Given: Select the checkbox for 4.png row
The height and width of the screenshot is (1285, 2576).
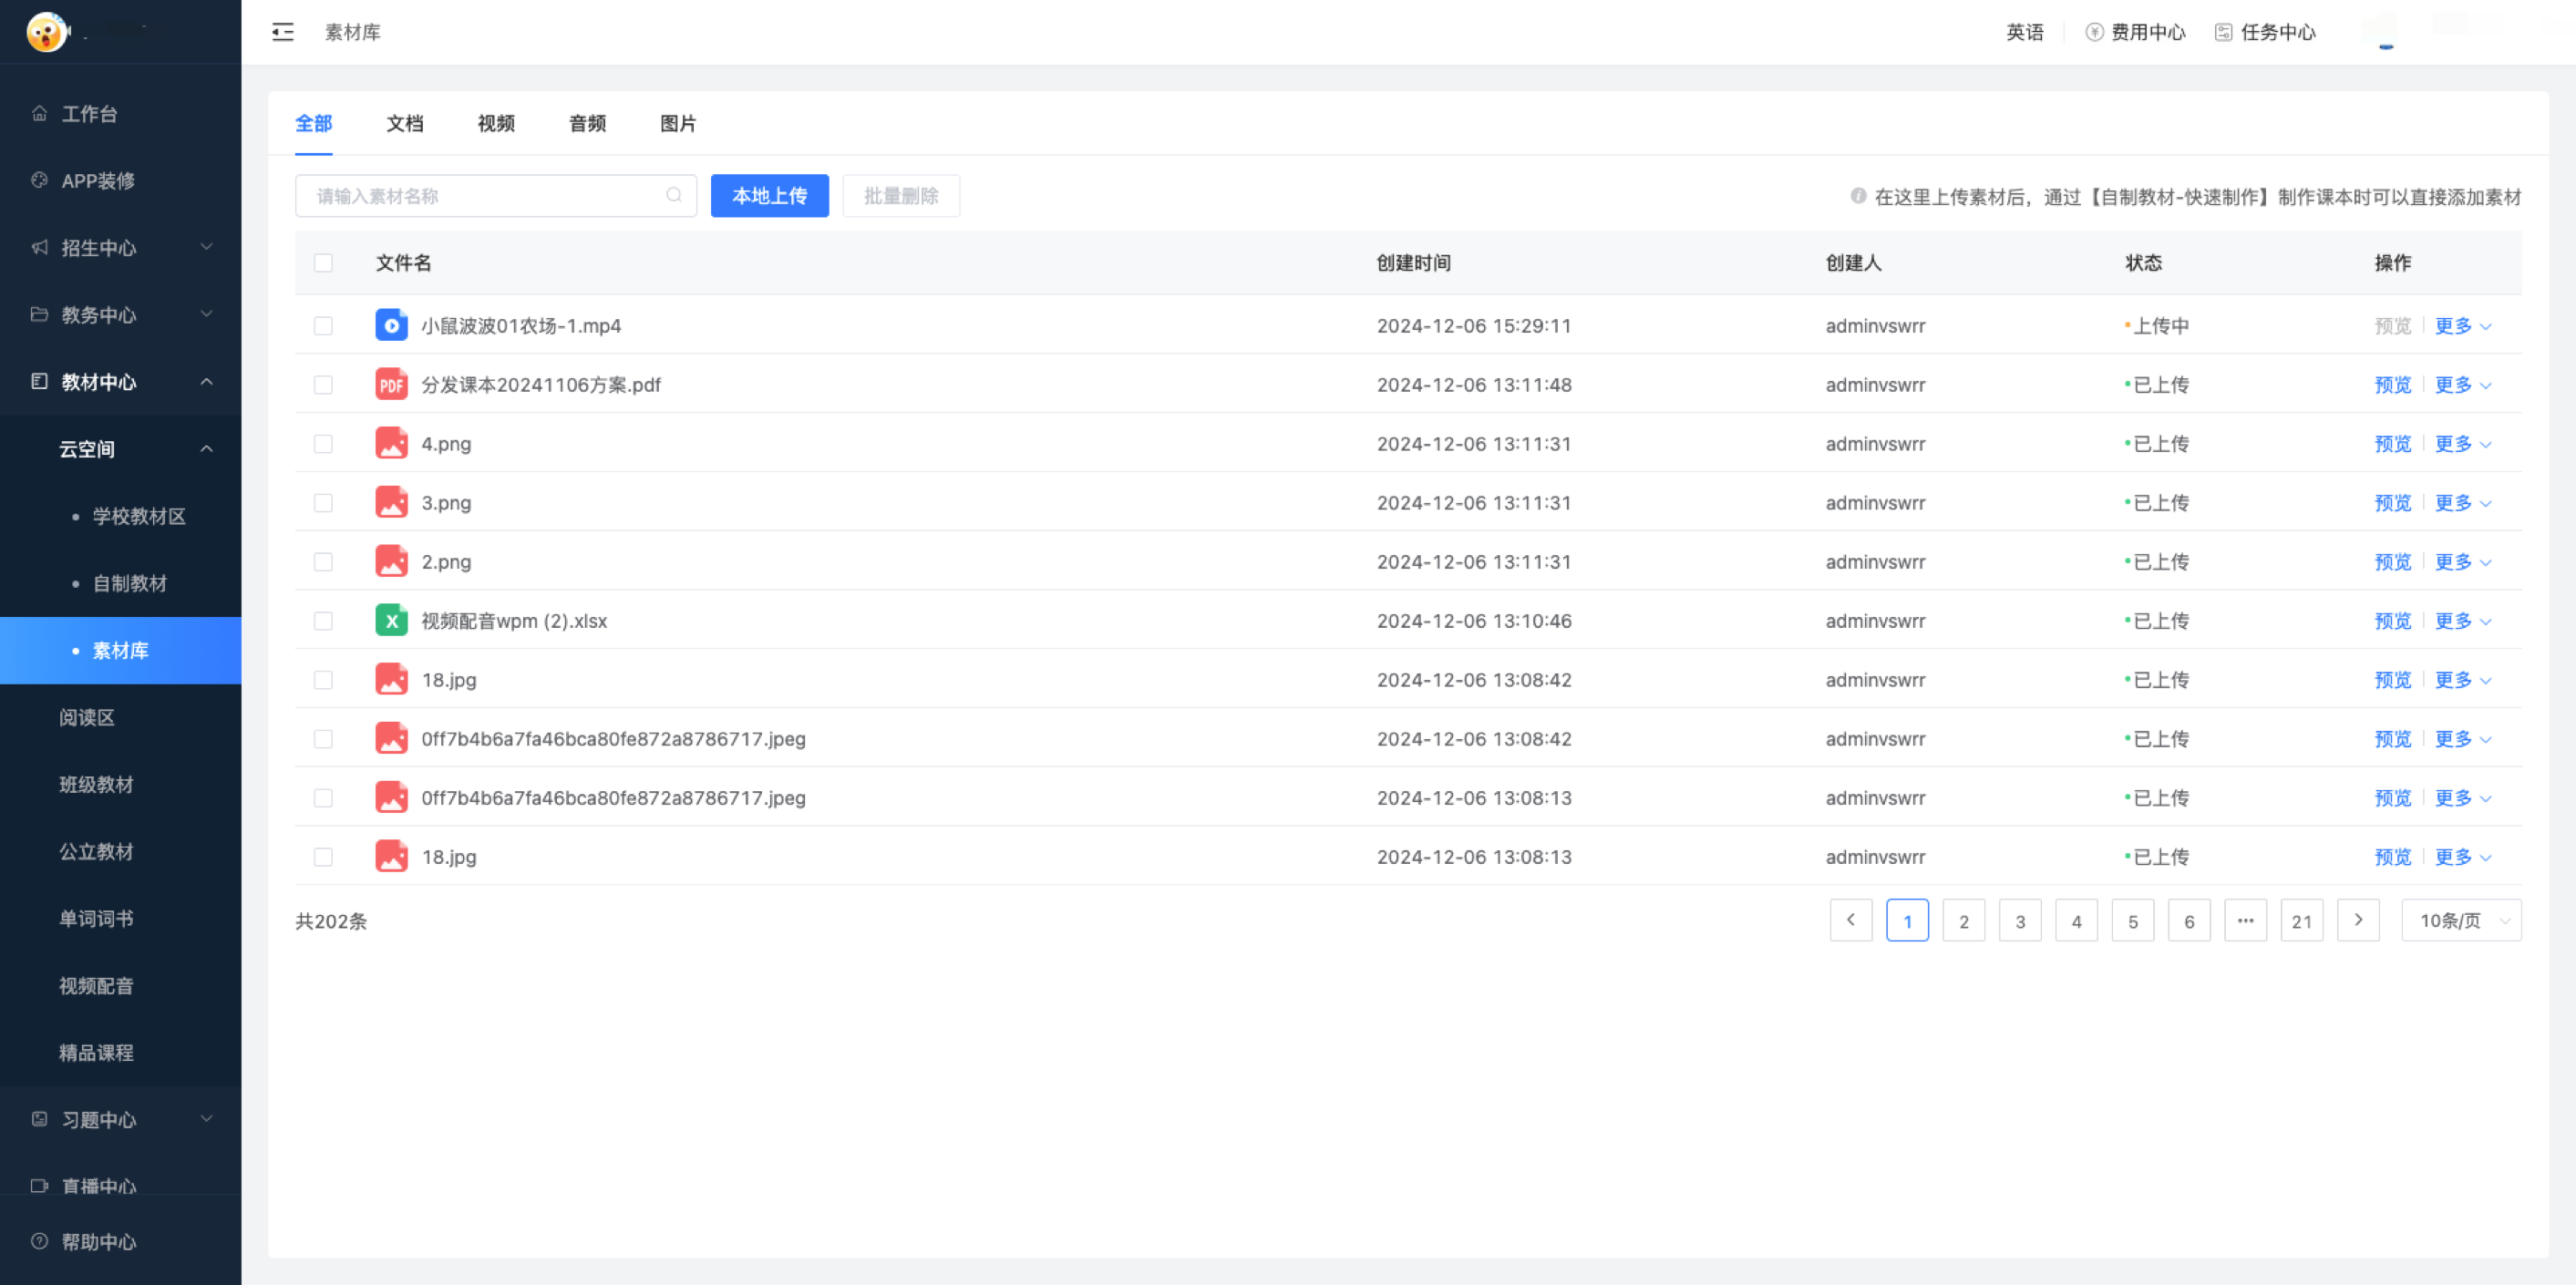Looking at the screenshot, I should (x=323, y=443).
